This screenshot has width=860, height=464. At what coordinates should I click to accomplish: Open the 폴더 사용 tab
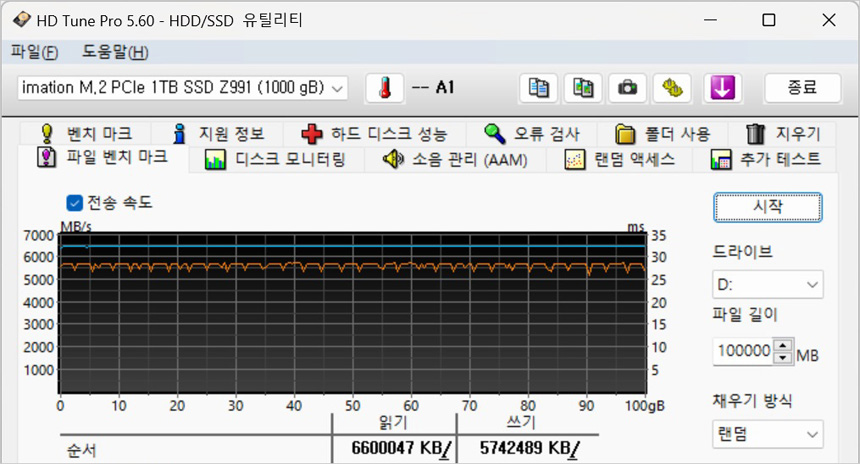tap(663, 133)
